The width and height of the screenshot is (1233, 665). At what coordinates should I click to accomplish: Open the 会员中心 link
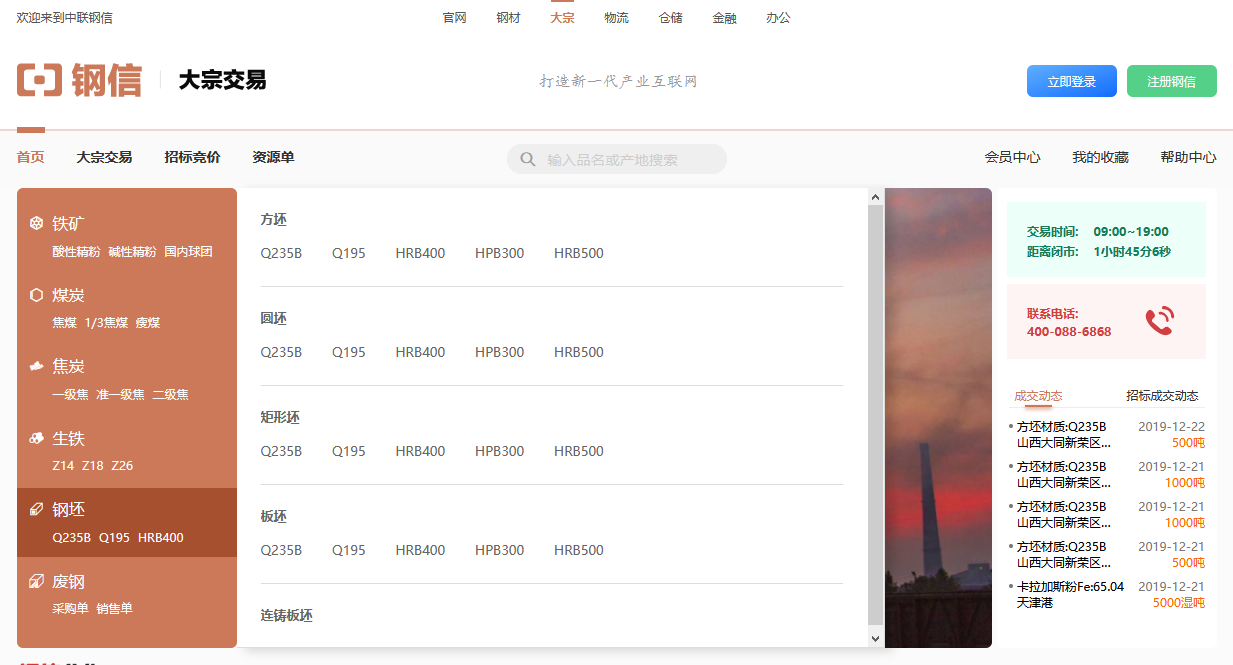click(1012, 157)
